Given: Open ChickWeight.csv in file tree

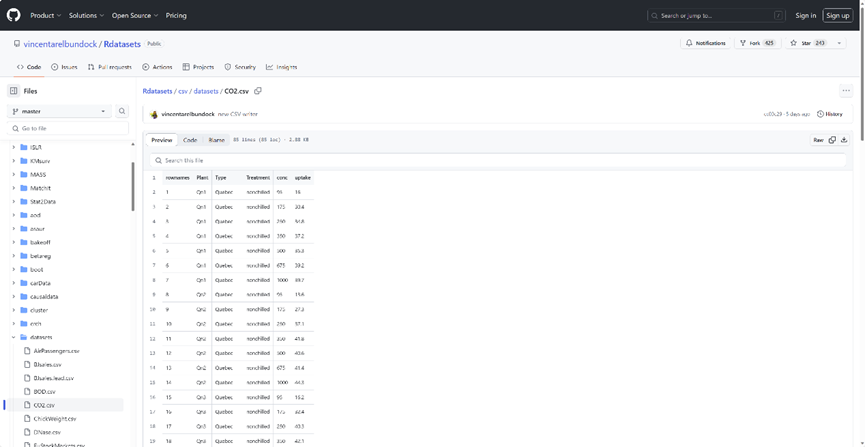Looking at the screenshot, I should point(55,419).
